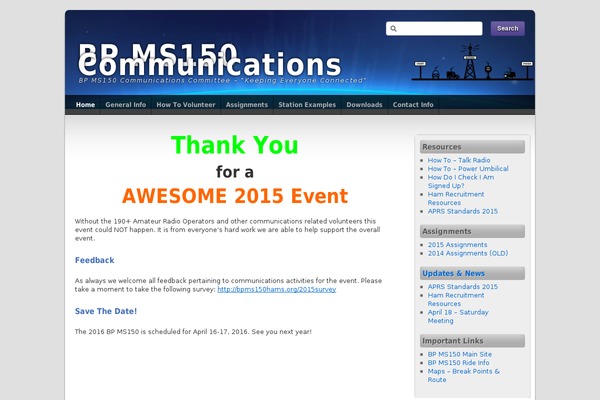Open the Downloads menu item

(x=364, y=104)
